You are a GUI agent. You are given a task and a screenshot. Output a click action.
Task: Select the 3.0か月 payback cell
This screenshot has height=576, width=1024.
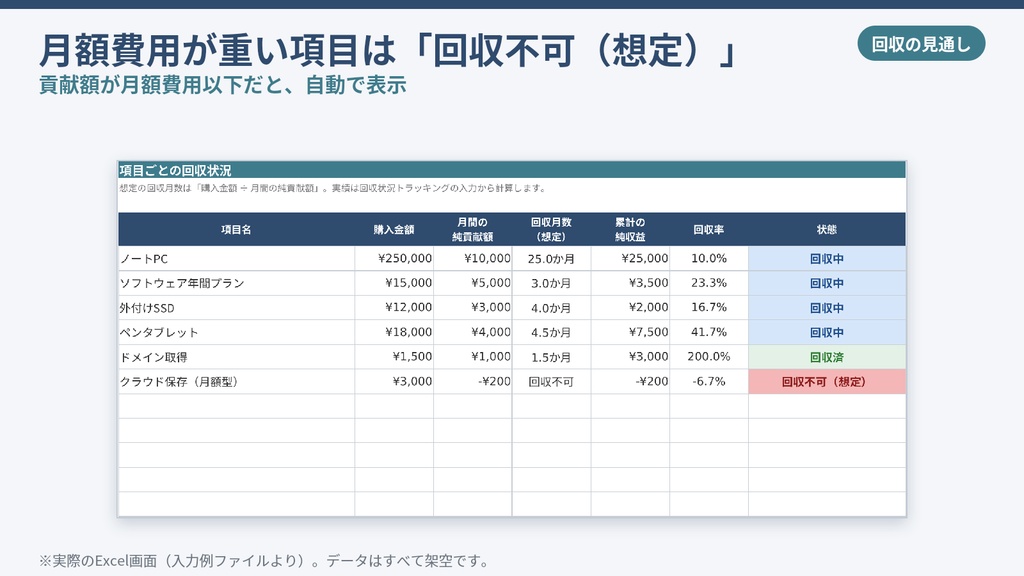click(x=551, y=283)
